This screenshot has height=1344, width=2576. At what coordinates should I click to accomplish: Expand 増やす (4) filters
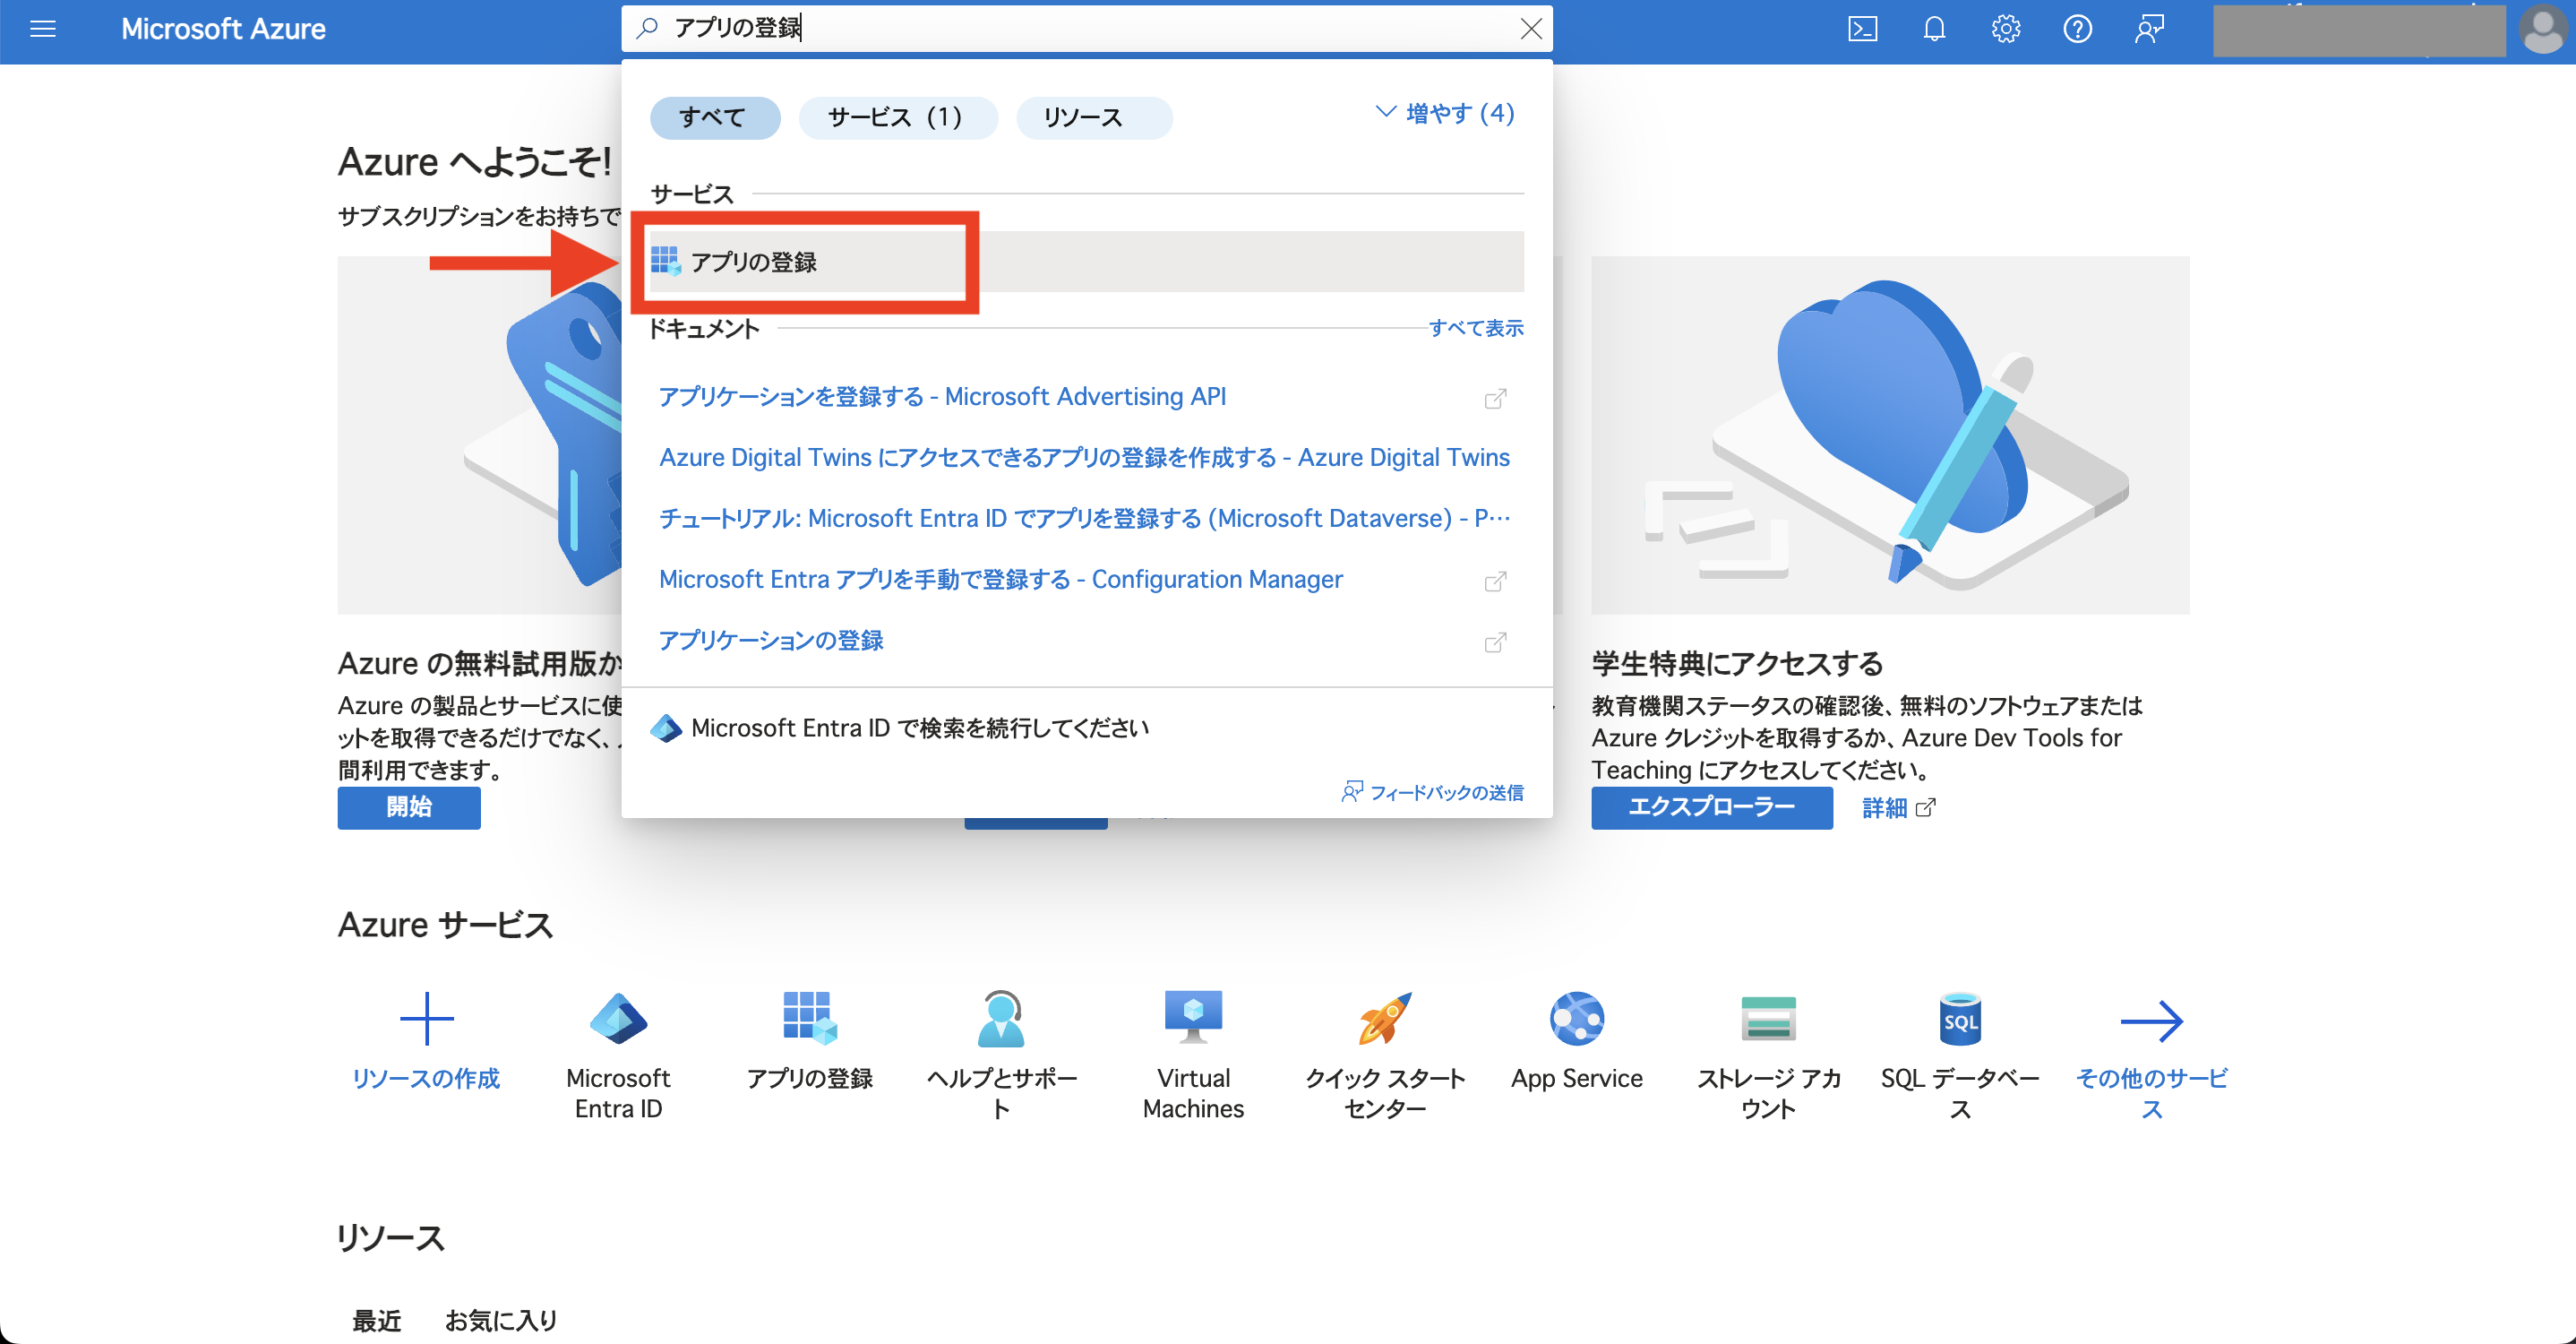(x=1446, y=113)
